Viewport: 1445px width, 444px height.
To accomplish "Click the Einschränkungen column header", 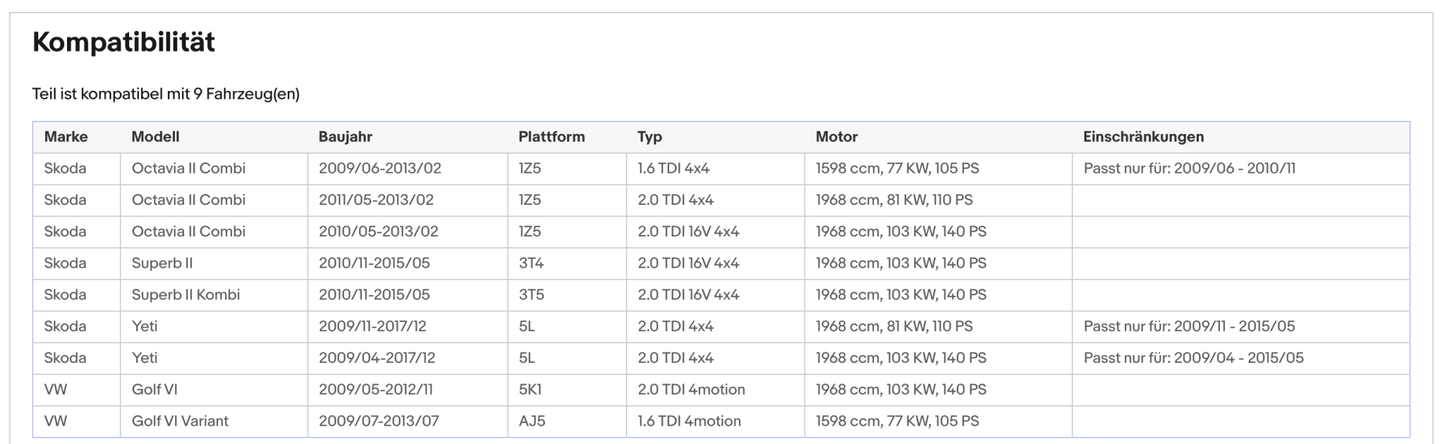I will 1143,137.
